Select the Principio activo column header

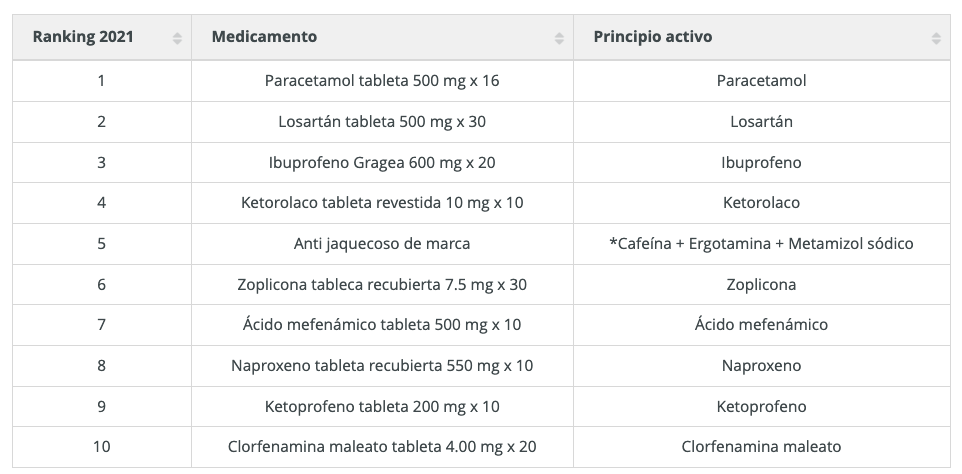tap(761, 37)
